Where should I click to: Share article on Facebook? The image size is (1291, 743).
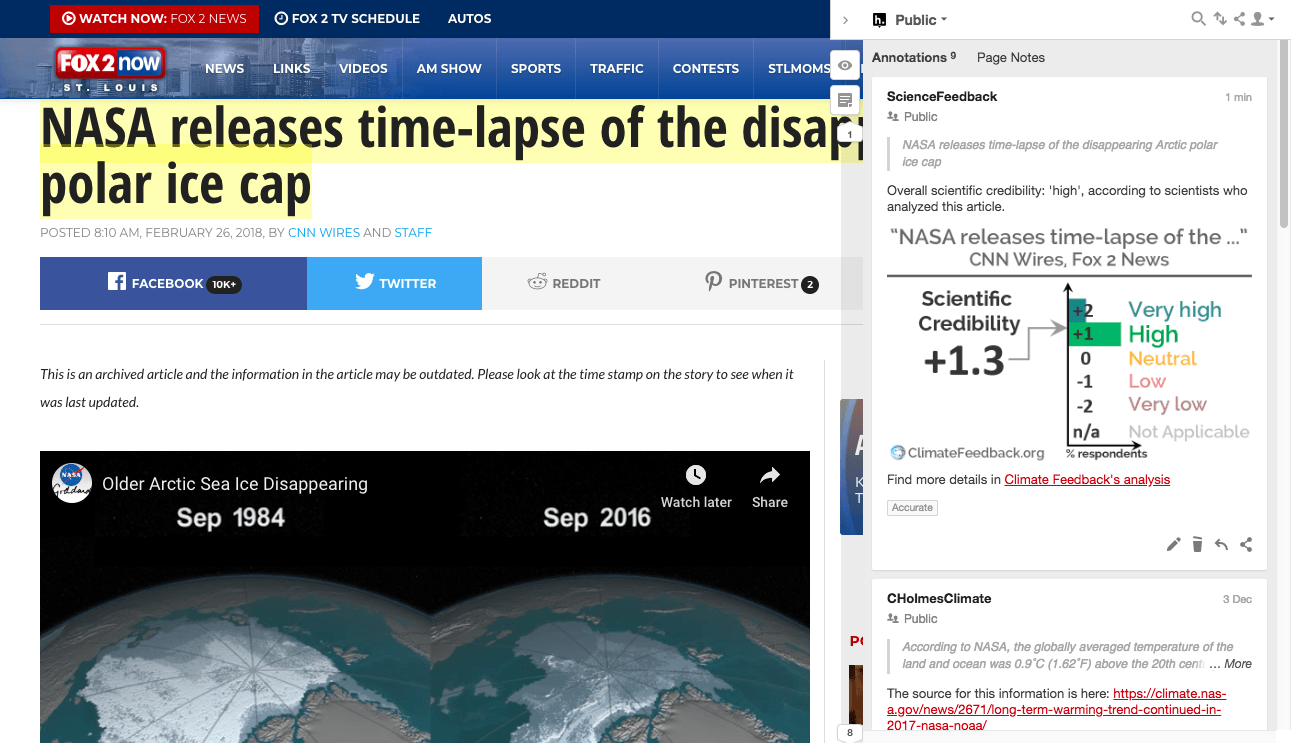coord(173,283)
